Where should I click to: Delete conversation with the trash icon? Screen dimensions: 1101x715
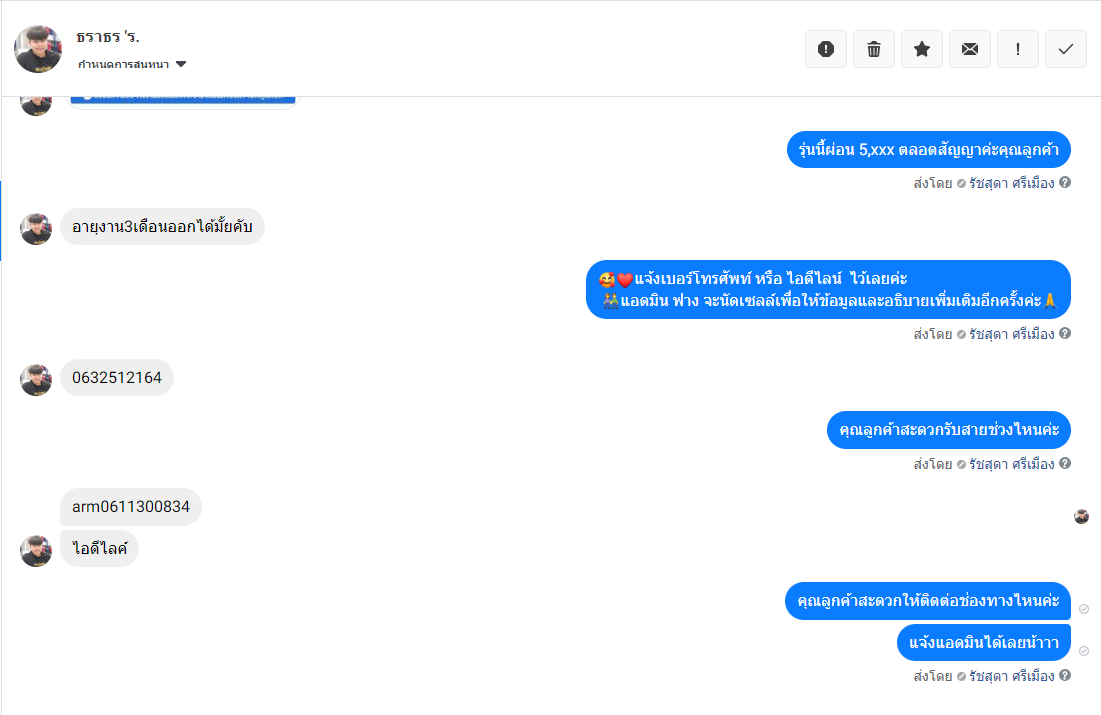pos(873,49)
